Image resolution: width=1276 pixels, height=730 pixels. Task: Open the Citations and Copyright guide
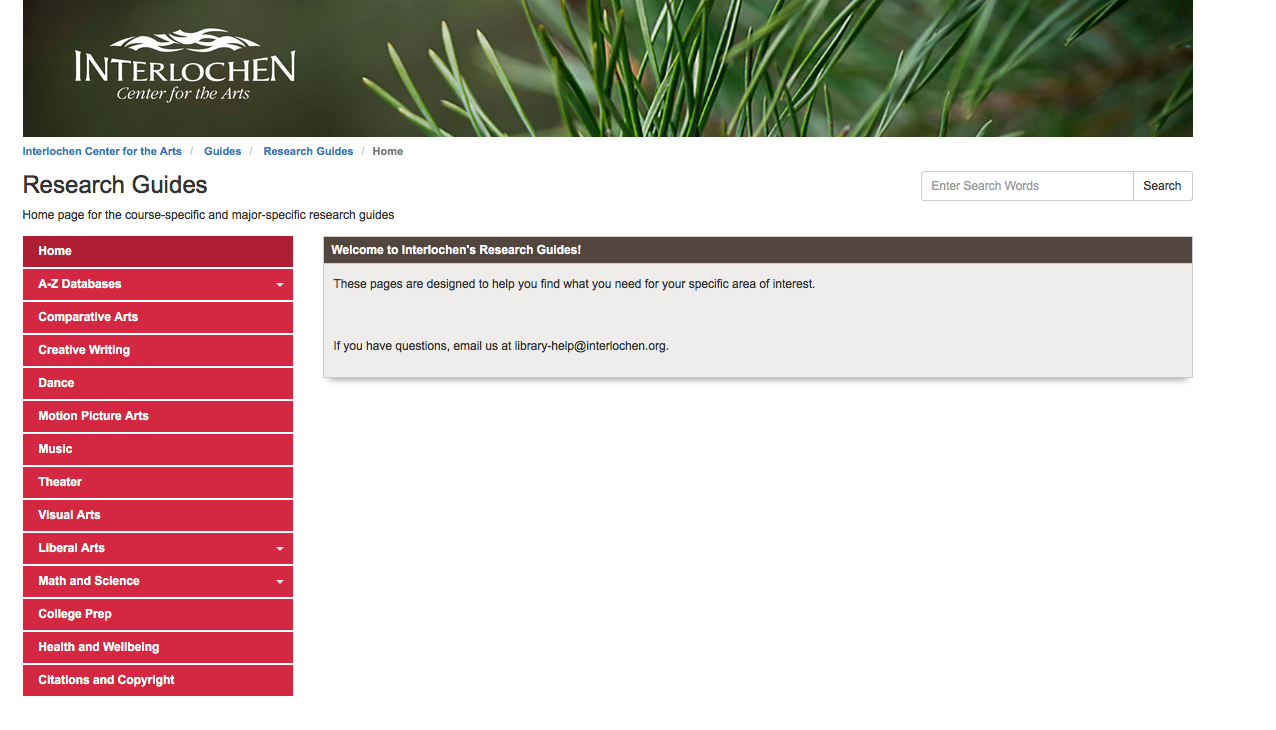click(158, 680)
